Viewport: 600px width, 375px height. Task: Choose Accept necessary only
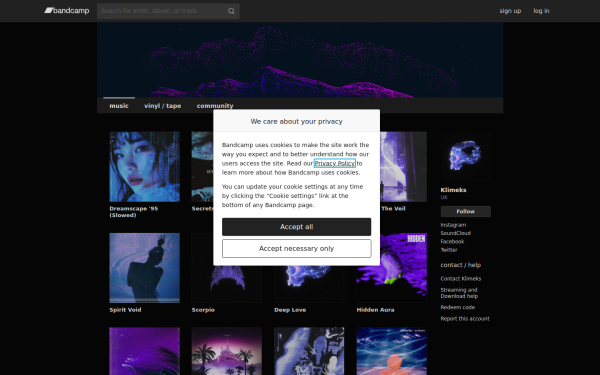297,248
